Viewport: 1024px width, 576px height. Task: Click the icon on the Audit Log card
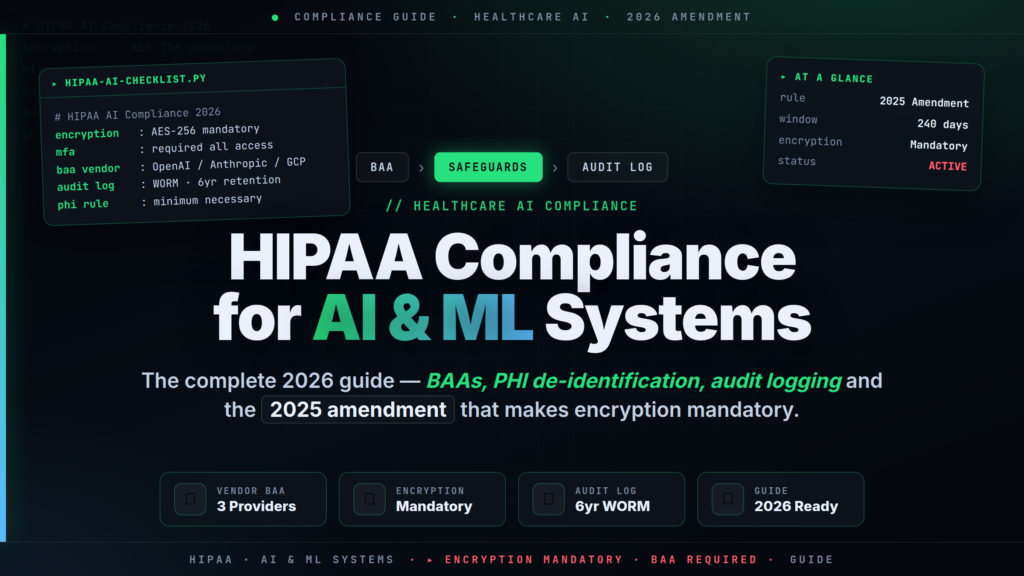click(549, 499)
